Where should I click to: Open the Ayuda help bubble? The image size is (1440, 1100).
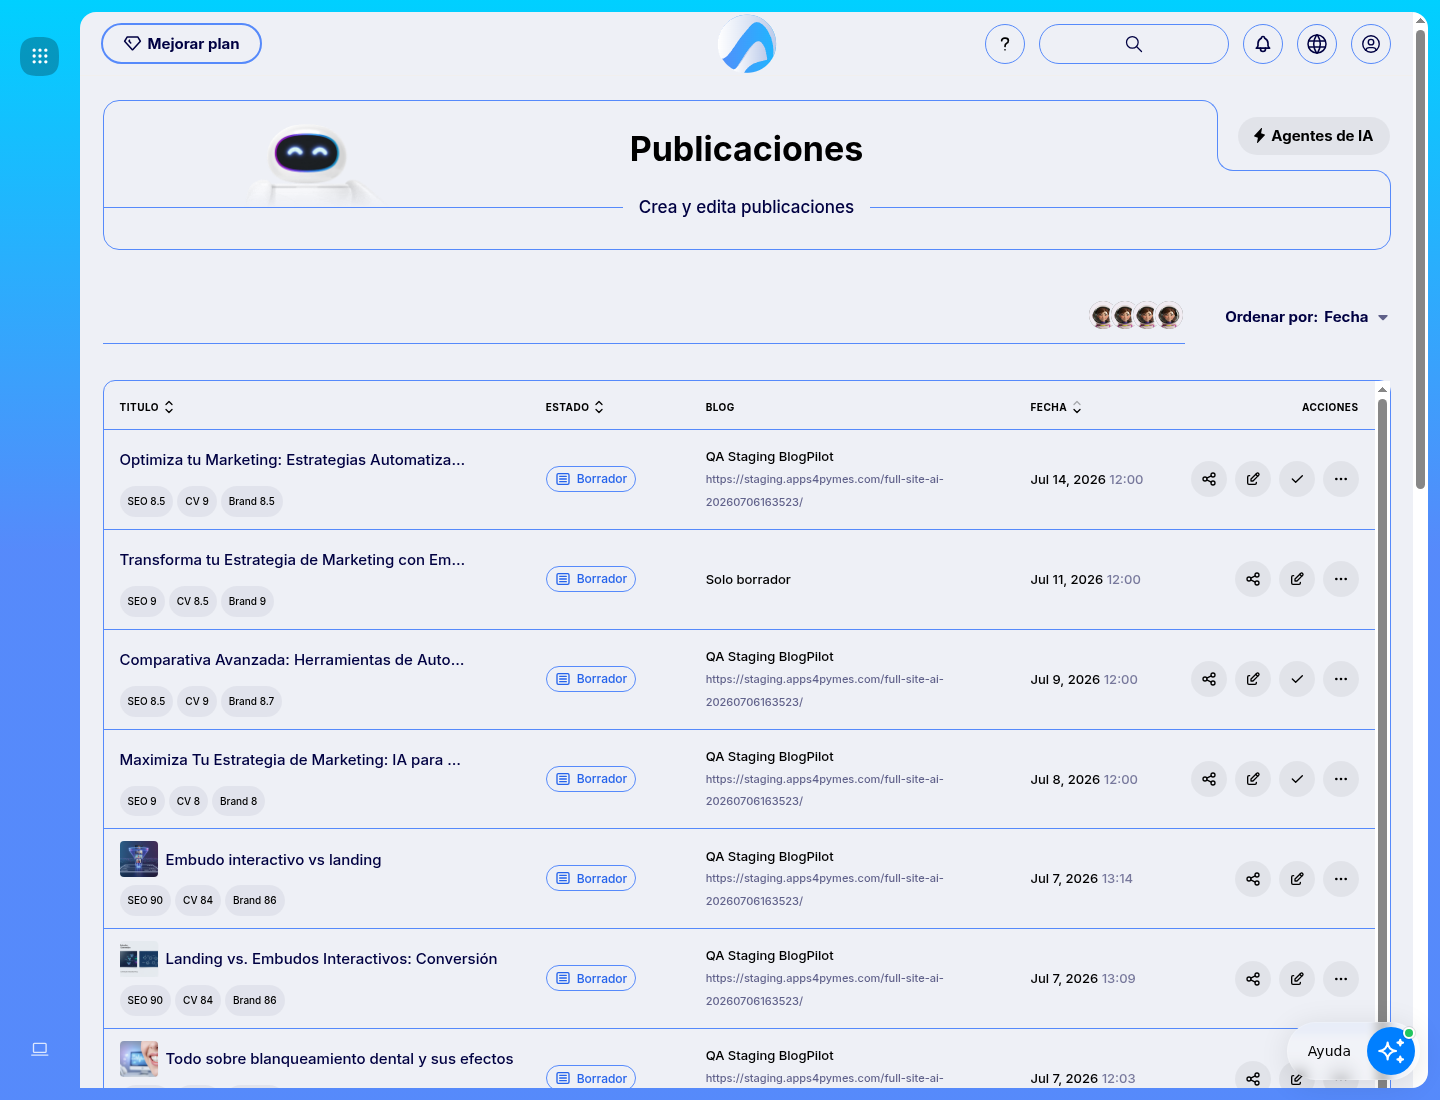click(1329, 1051)
